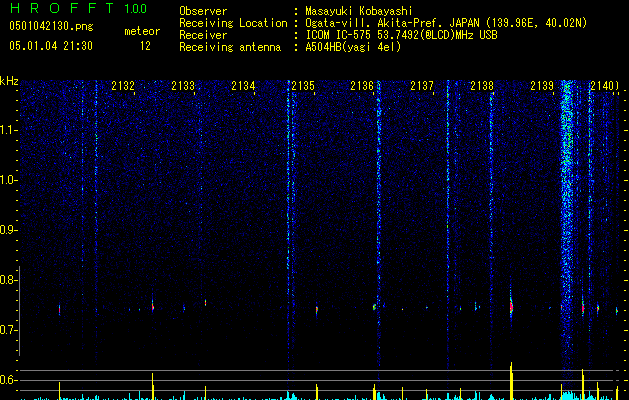
Task: Click the 2140 time marker
Action: (604, 86)
